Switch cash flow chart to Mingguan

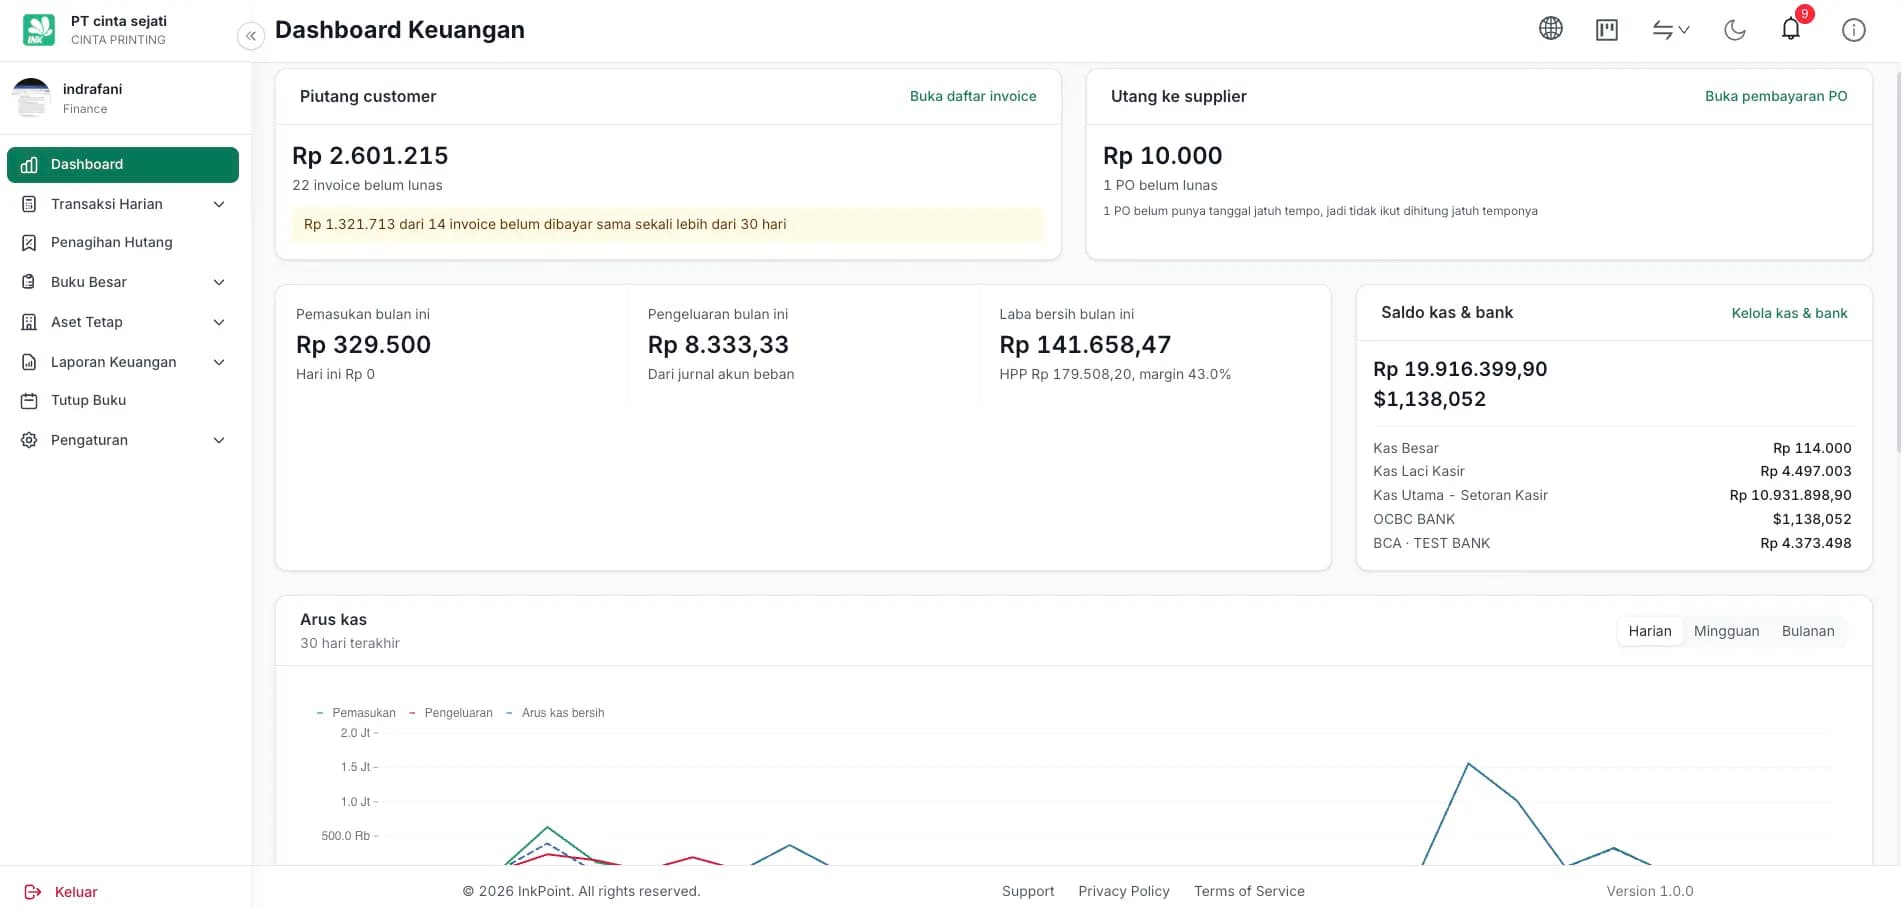click(x=1726, y=631)
